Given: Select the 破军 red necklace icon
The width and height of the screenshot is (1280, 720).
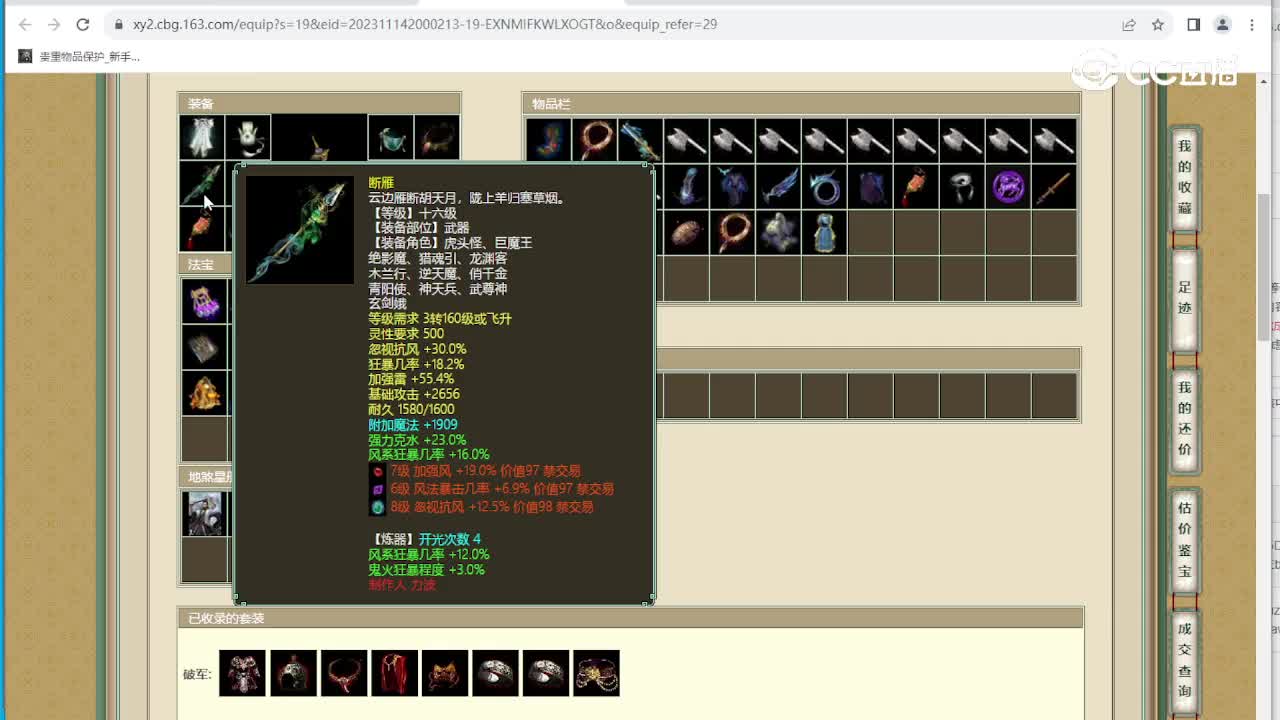Looking at the screenshot, I should pos(344,673).
